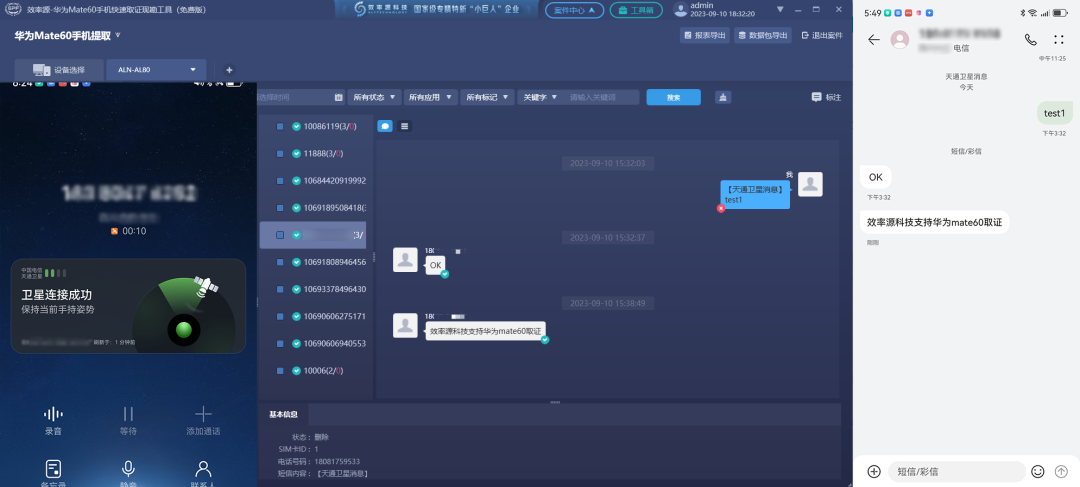Click the 短信/彩信 message input field

[x=957, y=471]
